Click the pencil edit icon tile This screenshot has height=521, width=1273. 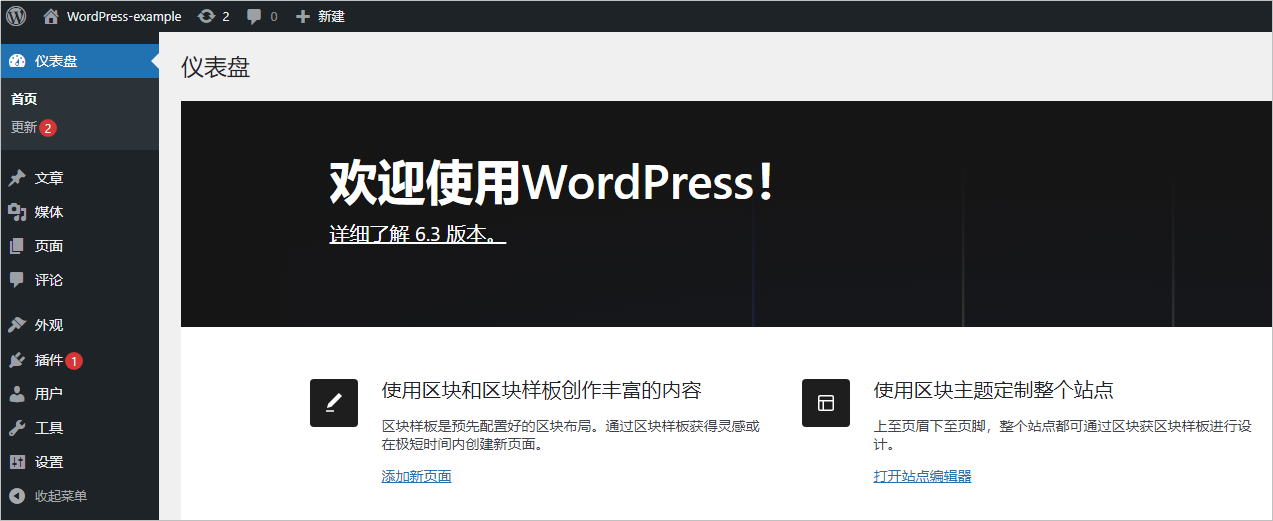tap(334, 403)
